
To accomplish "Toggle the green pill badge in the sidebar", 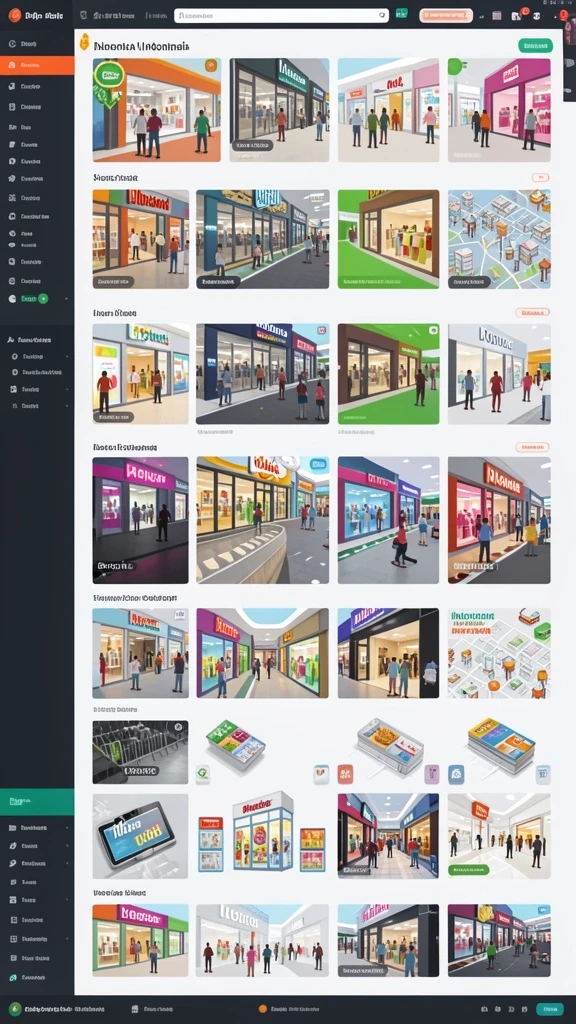I will tap(43, 298).
